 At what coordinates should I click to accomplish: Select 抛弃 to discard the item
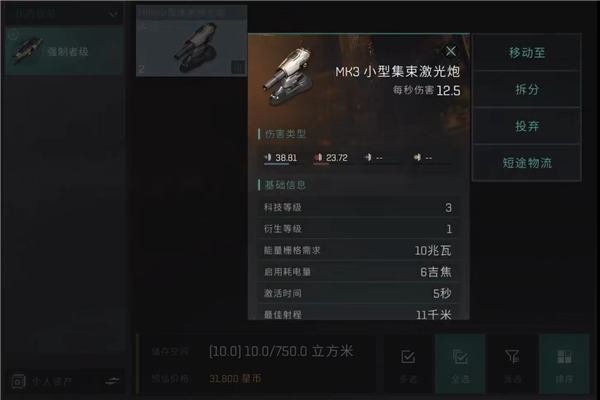(x=527, y=126)
